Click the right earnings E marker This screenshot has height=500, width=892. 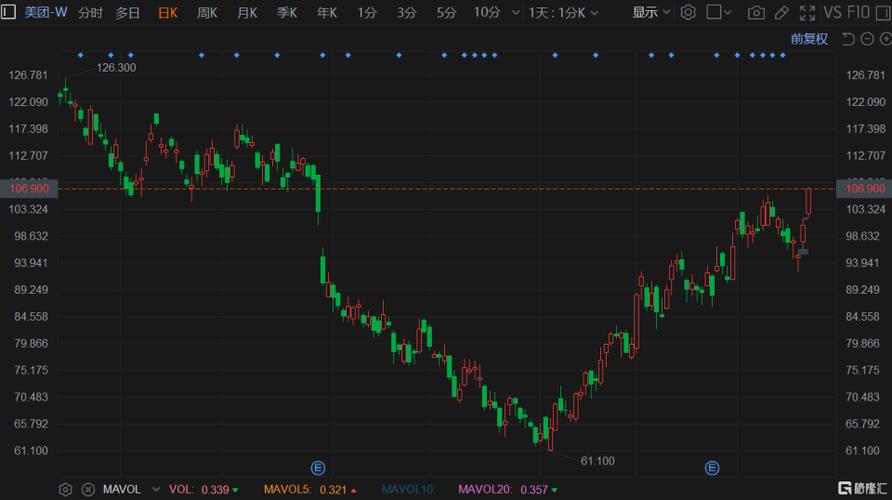[x=712, y=468]
